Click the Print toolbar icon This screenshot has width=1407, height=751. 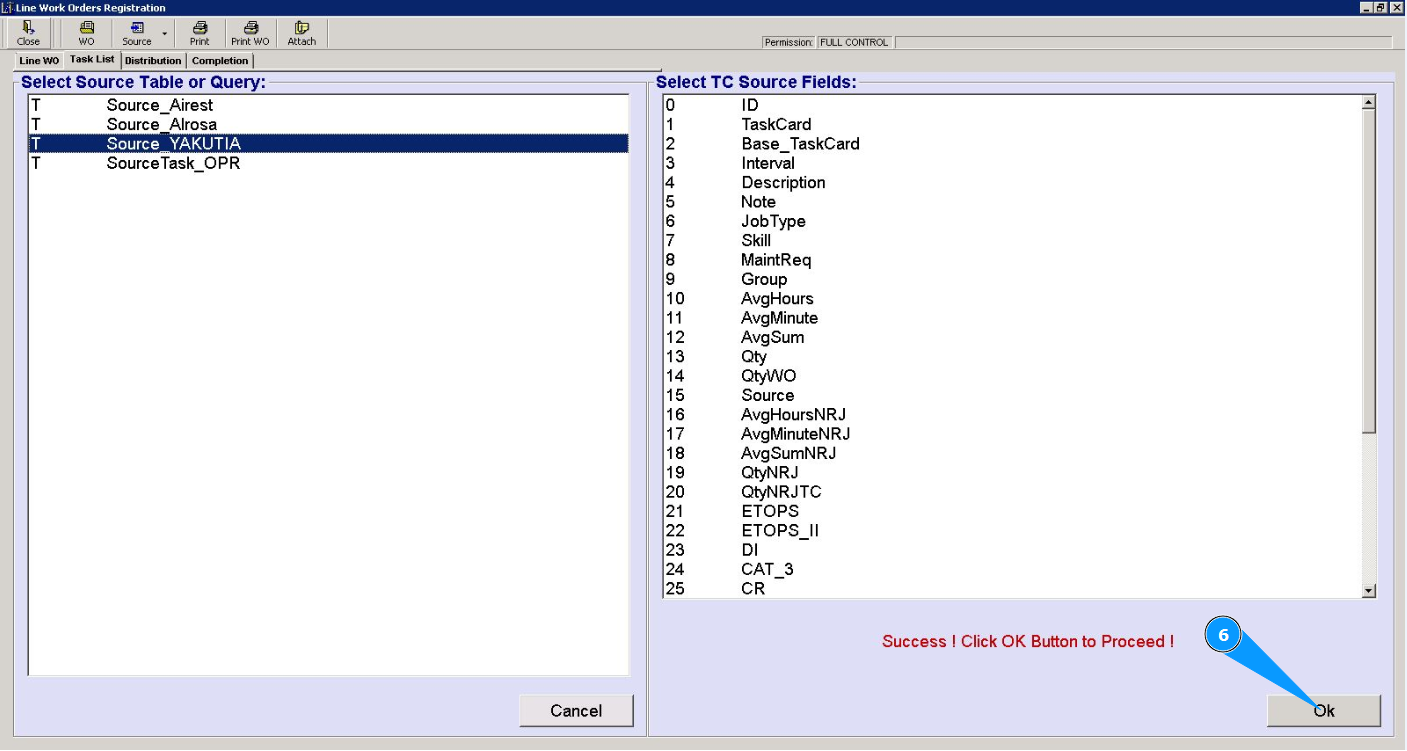pyautogui.click(x=200, y=33)
